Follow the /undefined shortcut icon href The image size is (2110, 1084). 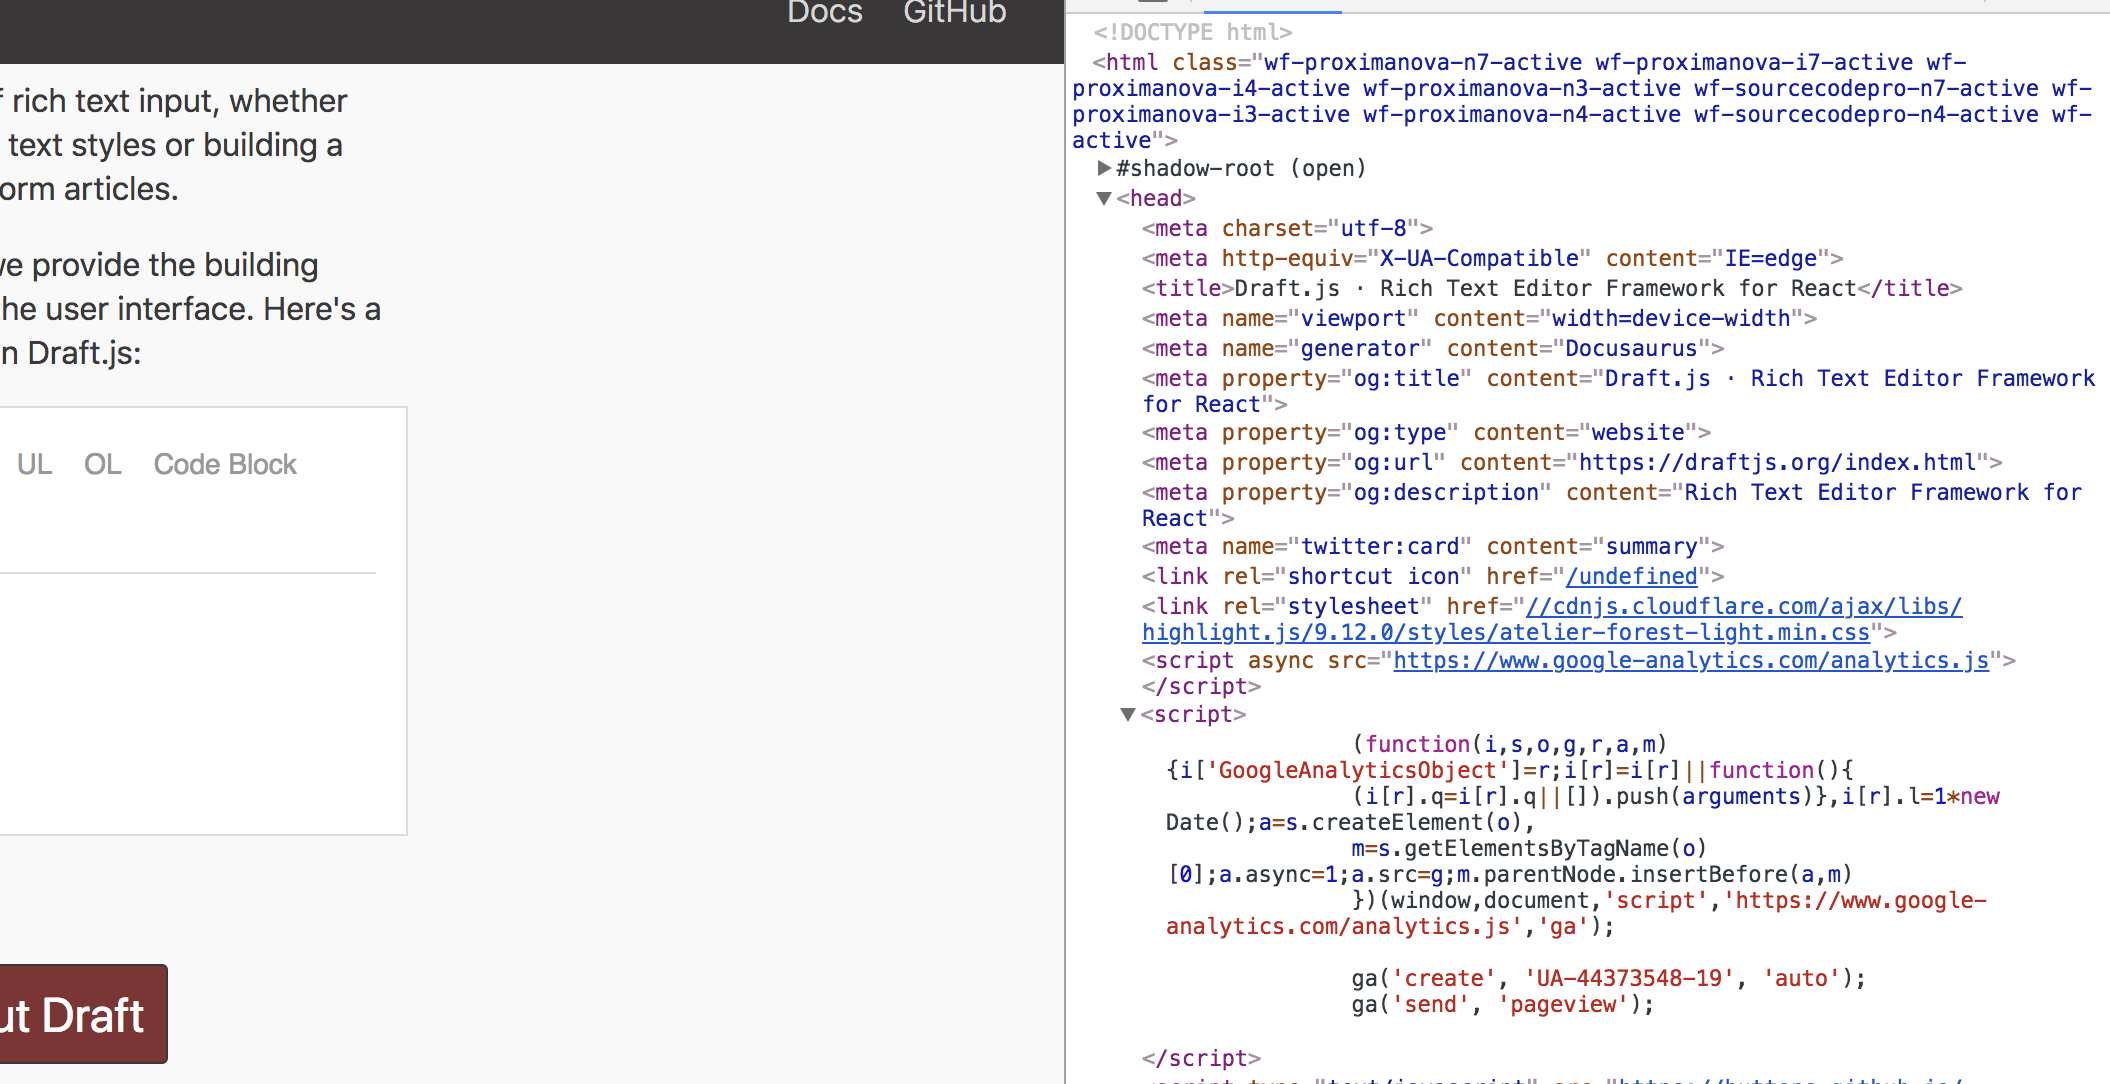1631,576
